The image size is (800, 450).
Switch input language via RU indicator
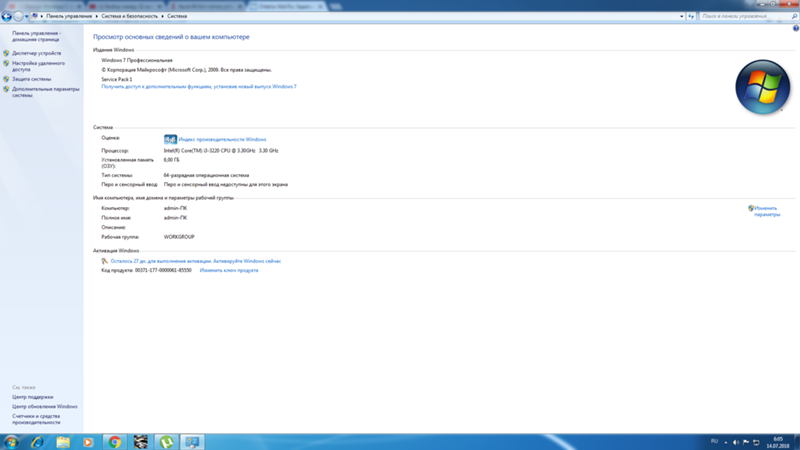click(714, 441)
